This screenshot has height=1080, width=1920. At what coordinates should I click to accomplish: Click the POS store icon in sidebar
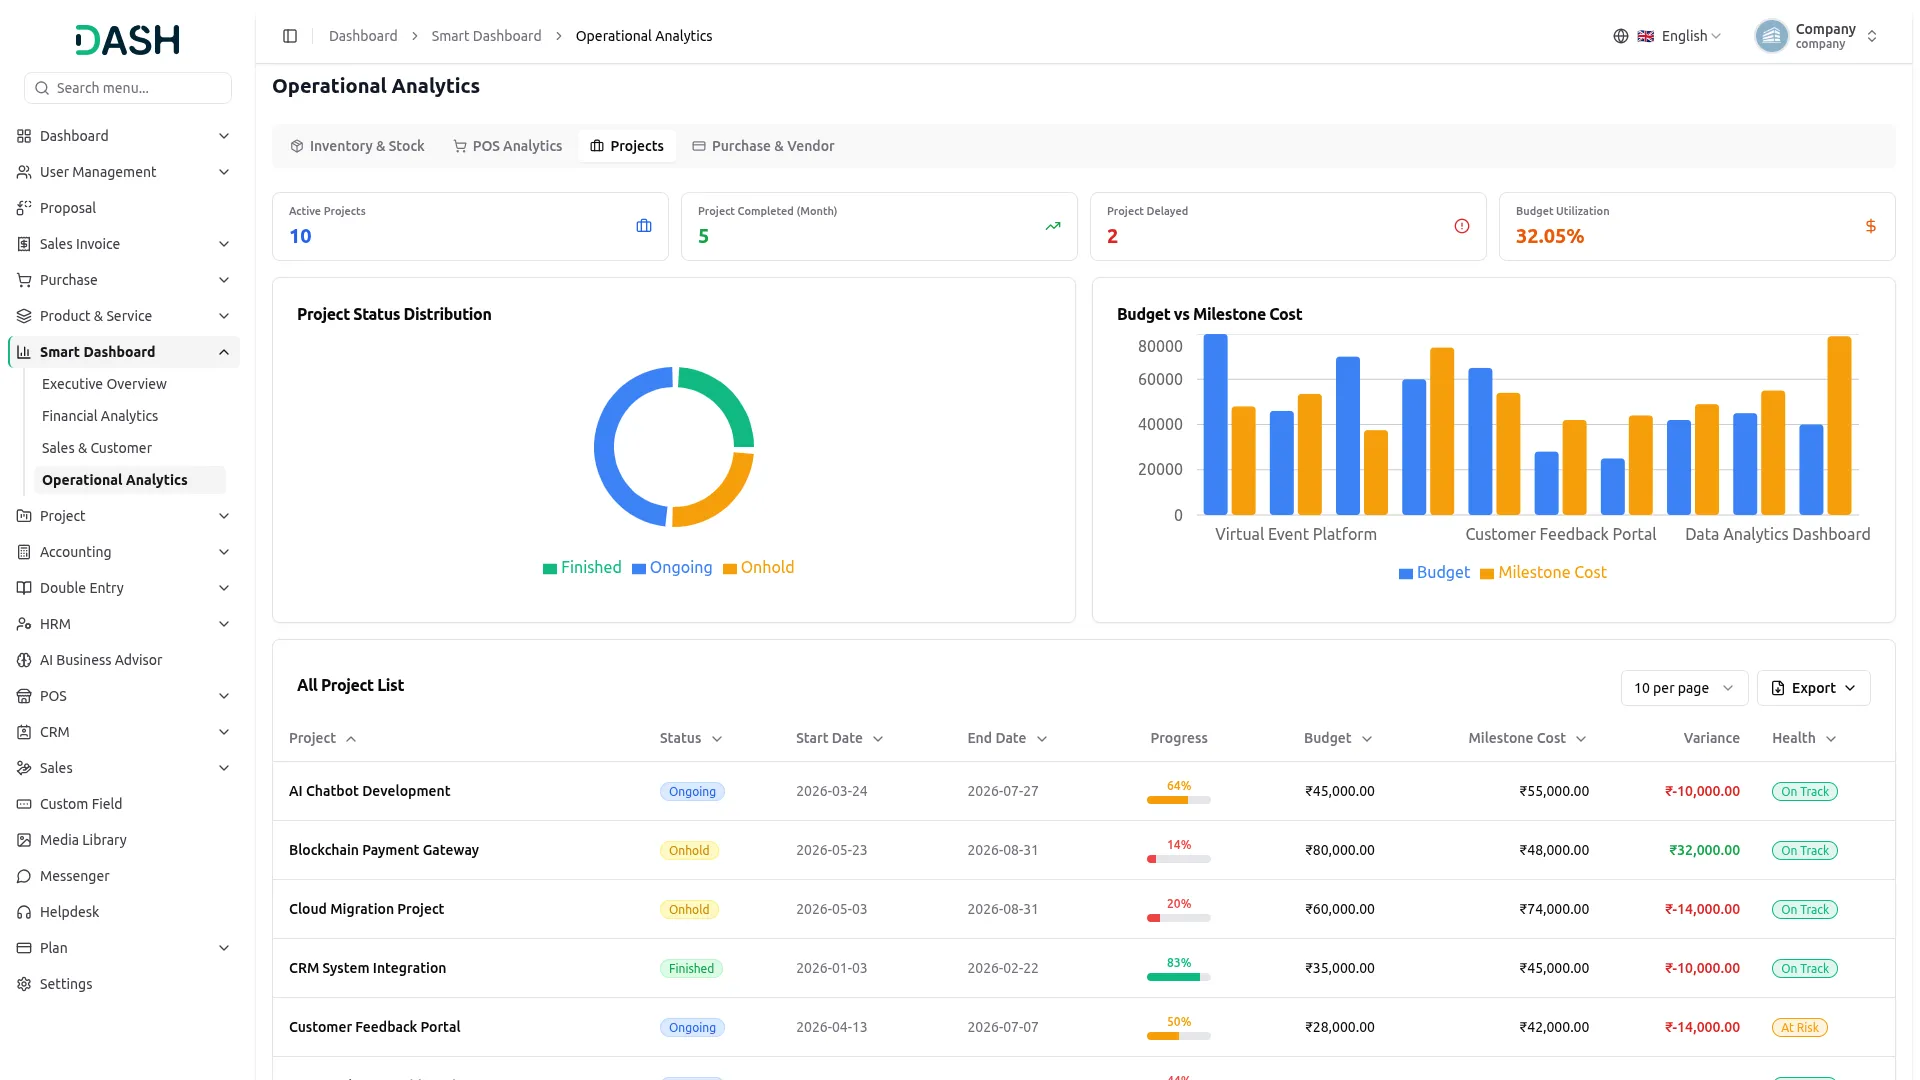click(24, 696)
